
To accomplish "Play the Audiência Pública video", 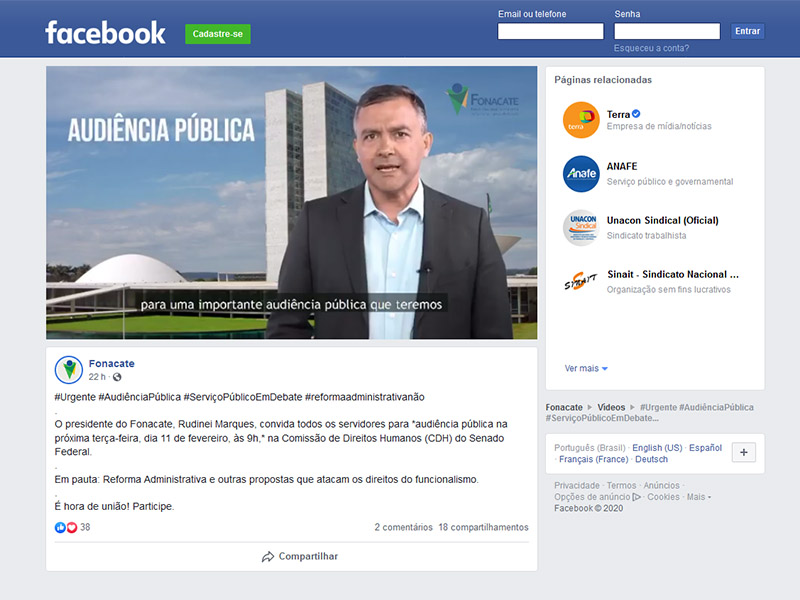I will [291, 203].
